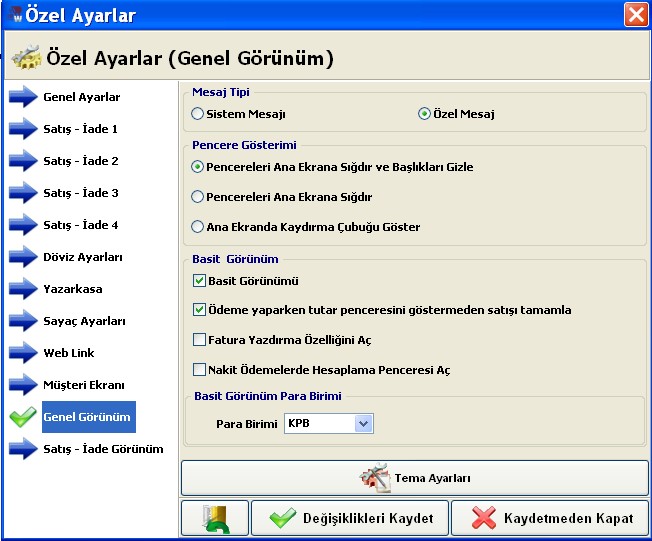Toggle Ödeme yaparken tutar penceresini göstermeden checkbox

click(x=199, y=310)
